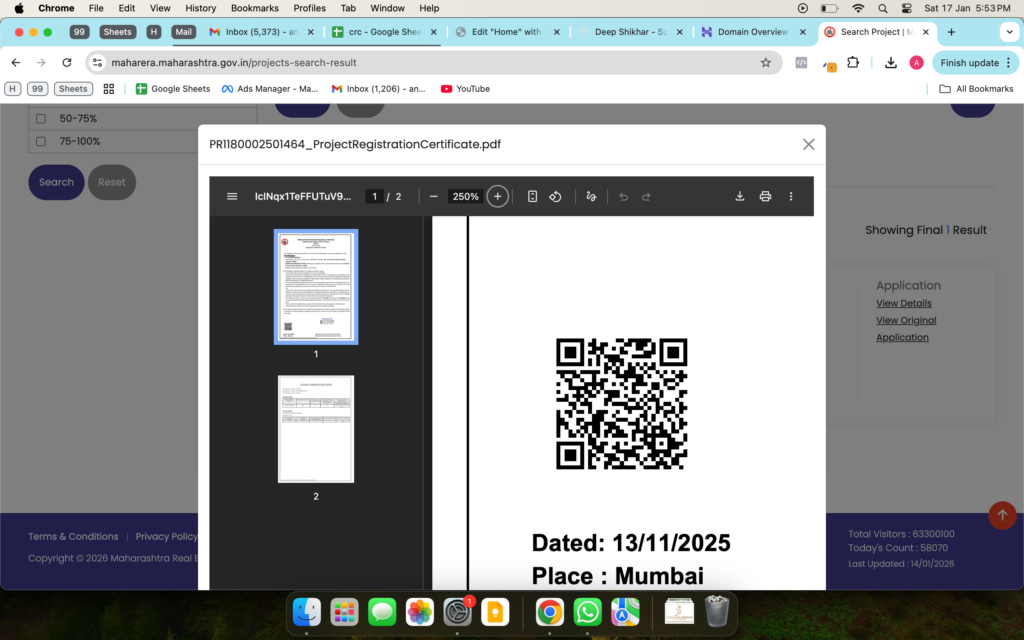The width and height of the screenshot is (1024, 640).
Task: Click the fit to page icon
Action: pos(532,196)
